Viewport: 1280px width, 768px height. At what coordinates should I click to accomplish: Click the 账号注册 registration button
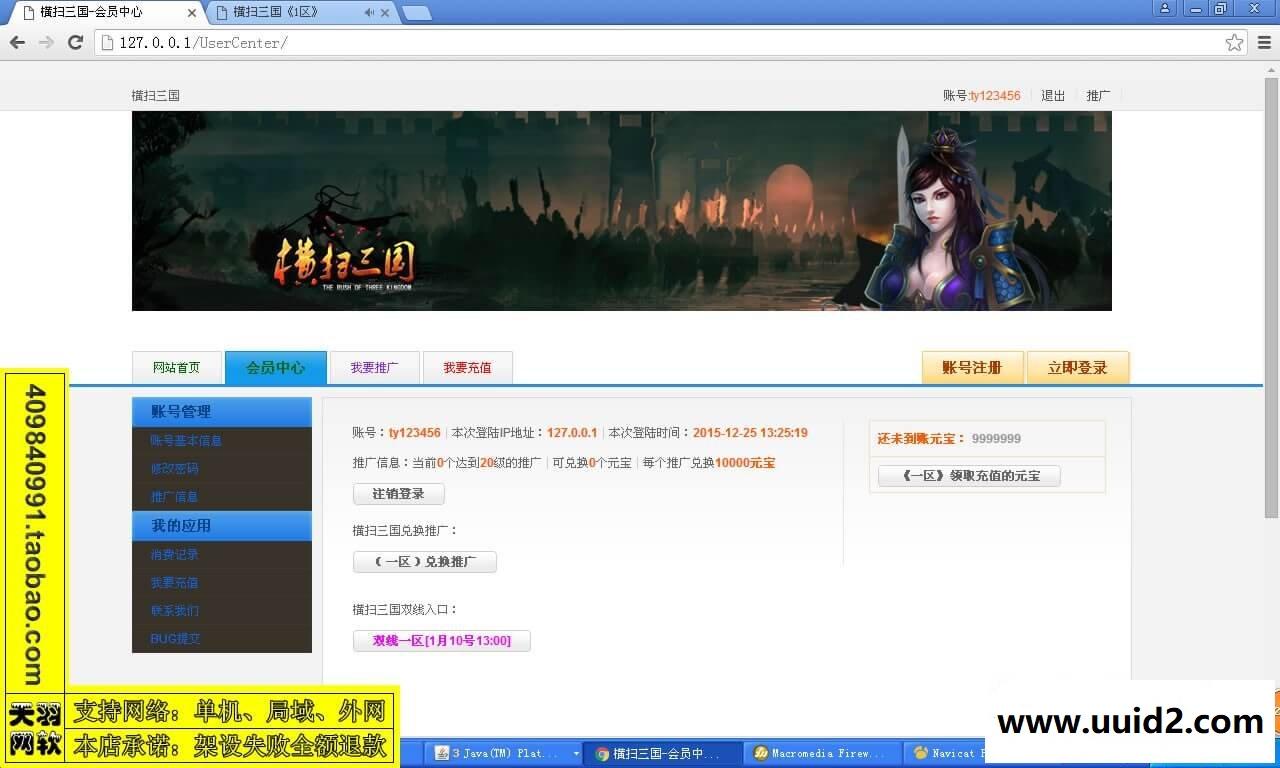tap(972, 367)
